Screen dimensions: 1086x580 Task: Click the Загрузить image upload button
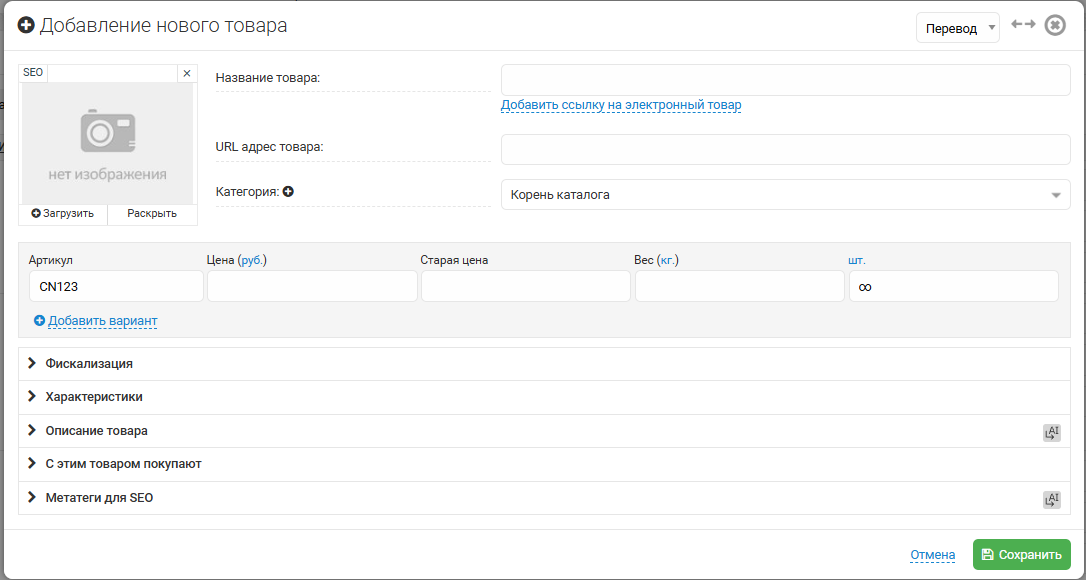(x=63, y=213)
